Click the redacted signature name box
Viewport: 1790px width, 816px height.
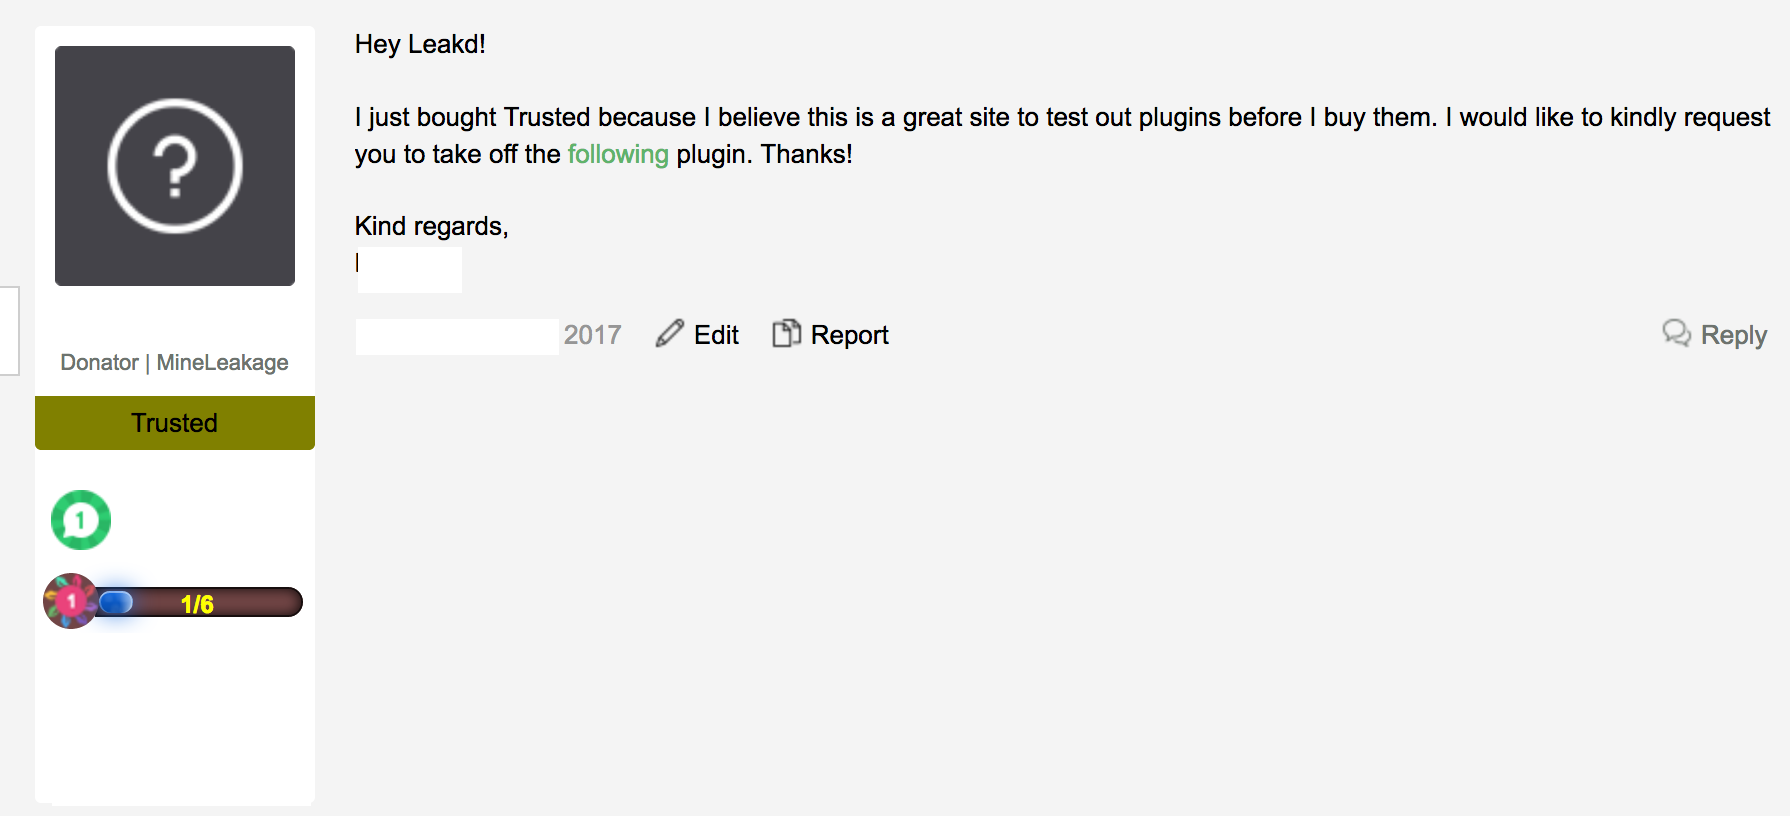pyautogui.click(x=410, y=270)
